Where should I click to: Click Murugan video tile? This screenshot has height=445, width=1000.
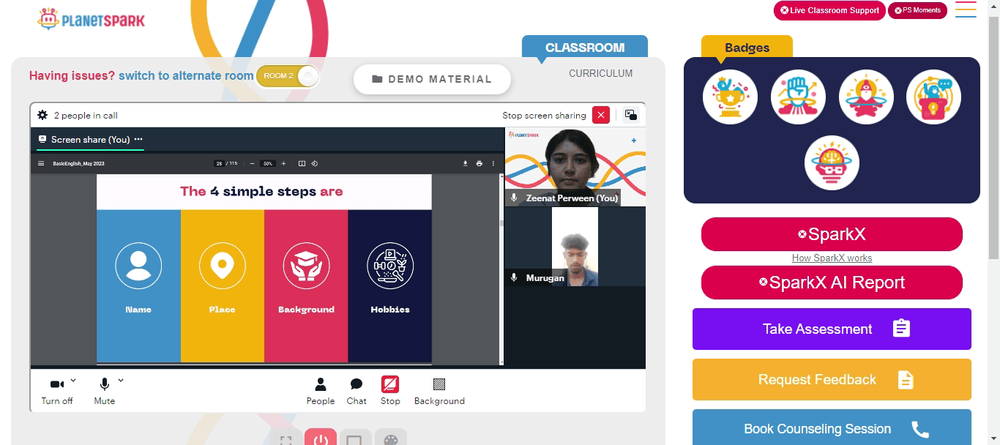575,246
